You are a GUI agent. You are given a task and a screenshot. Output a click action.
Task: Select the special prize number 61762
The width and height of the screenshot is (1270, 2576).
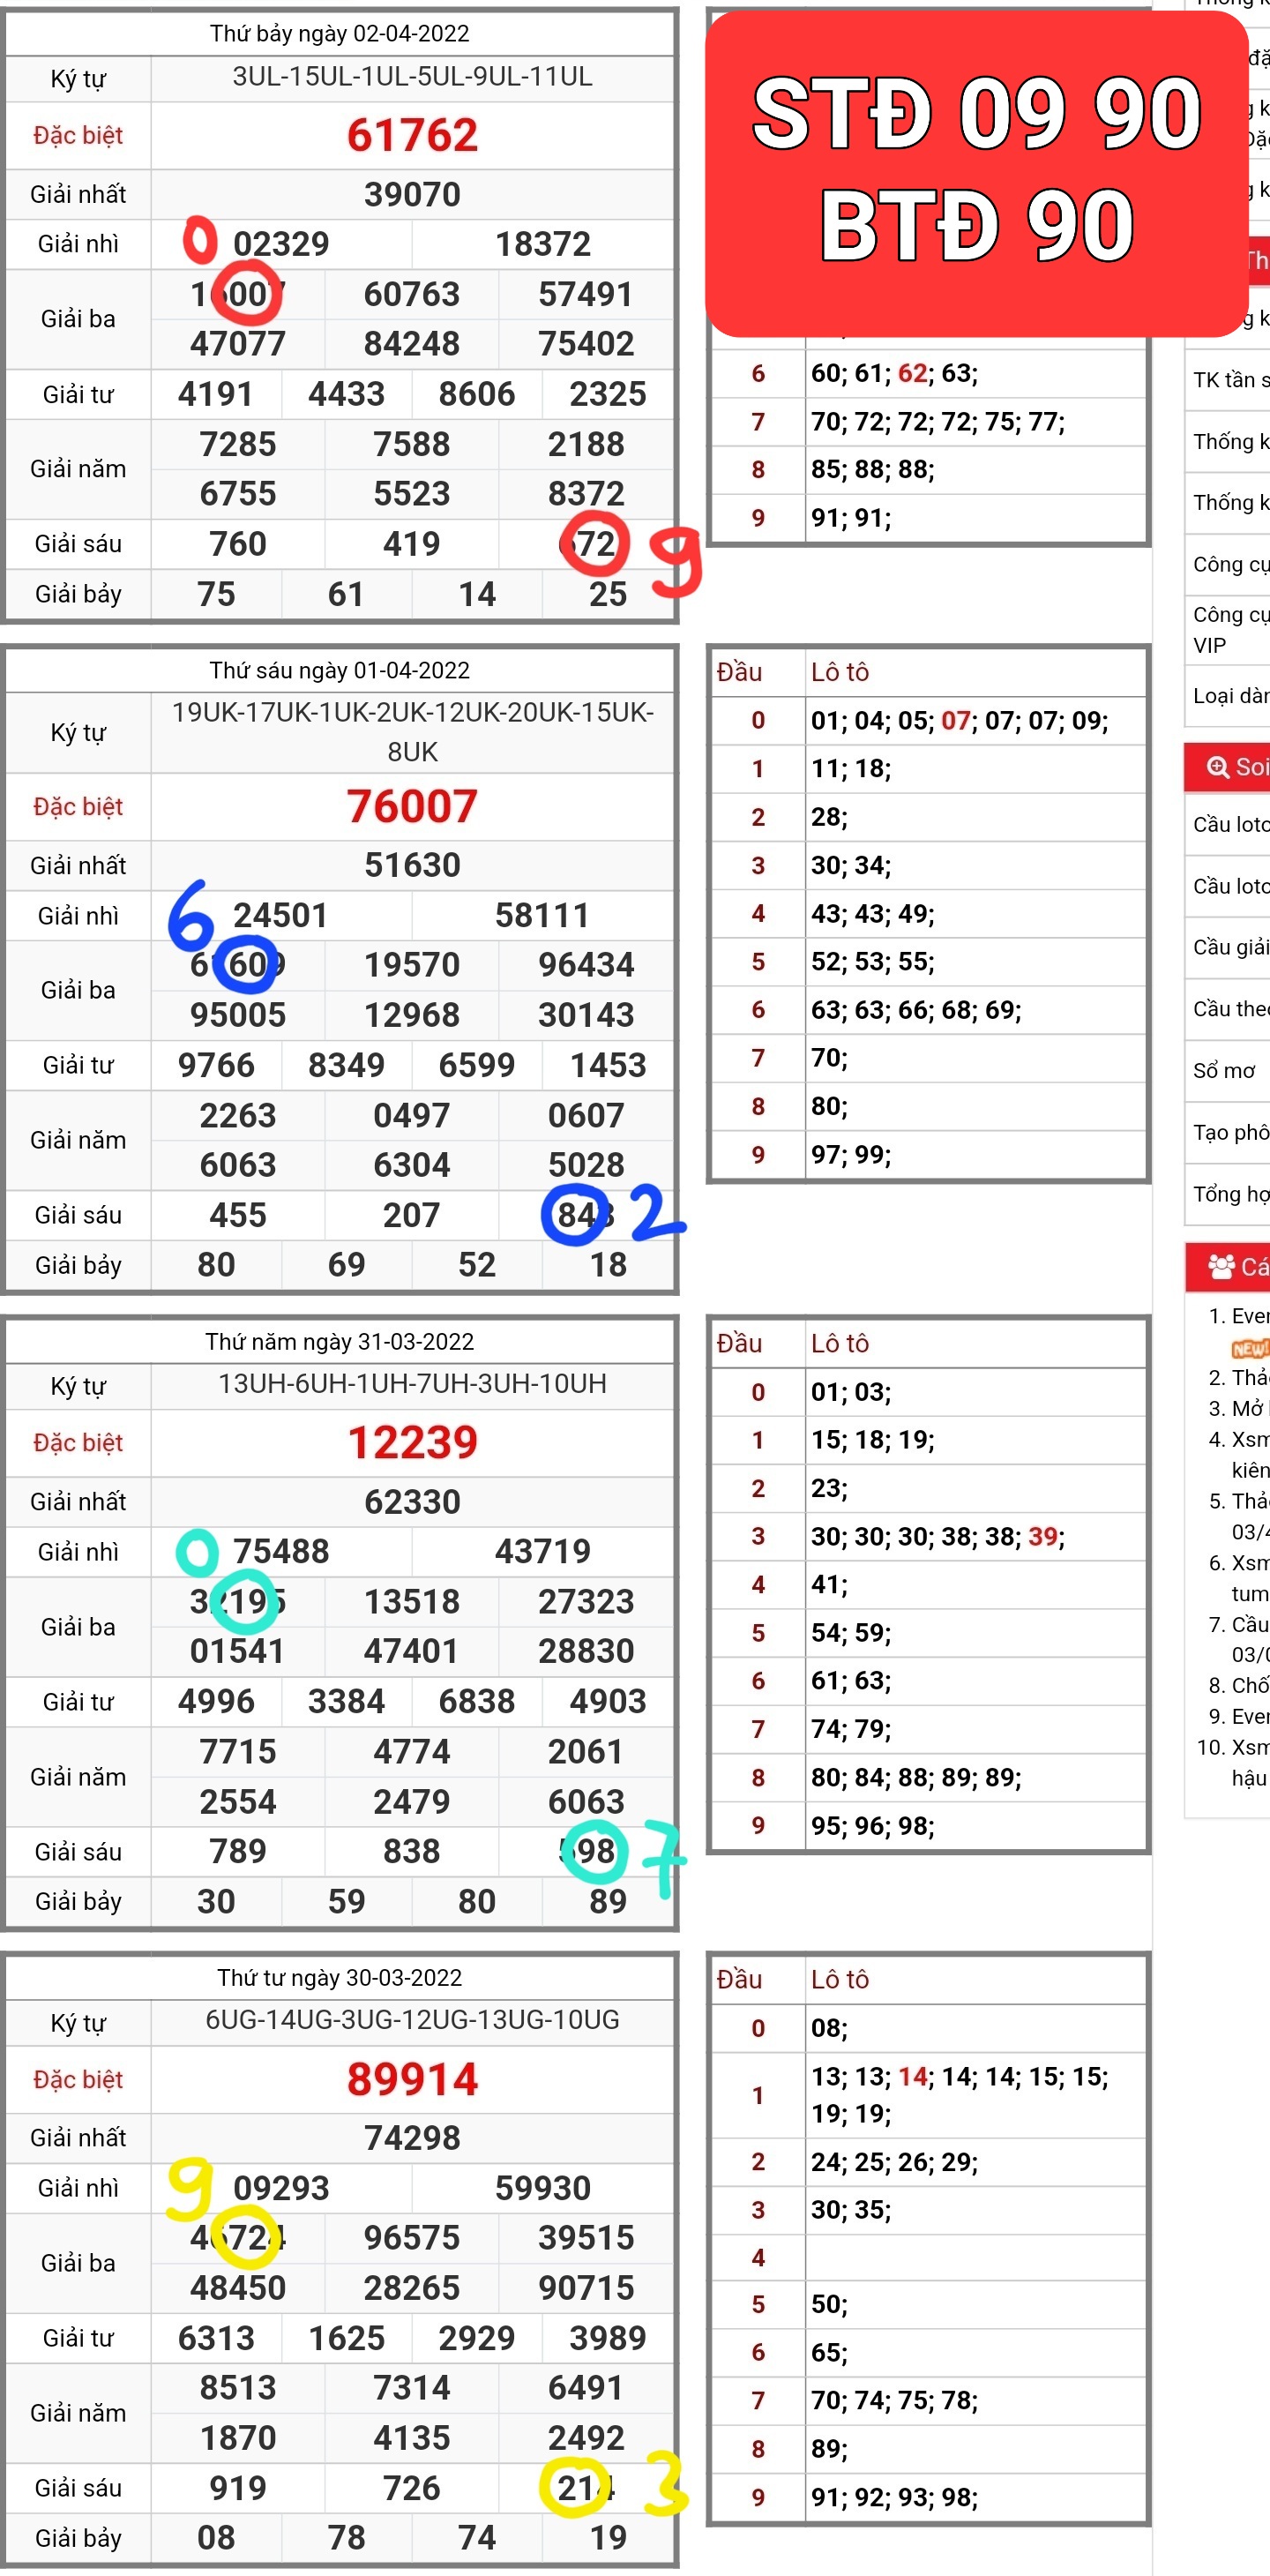pyautogui.click(x=412, y=135)
